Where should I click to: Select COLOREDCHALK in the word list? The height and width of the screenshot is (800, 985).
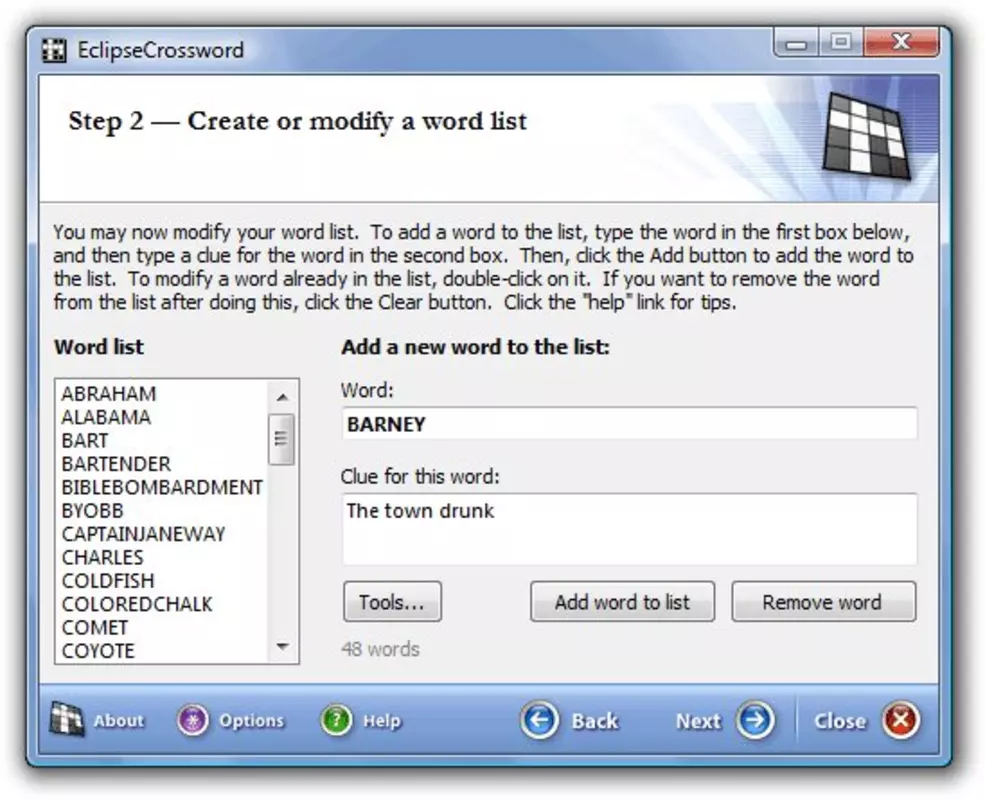(x=137, y=604)
